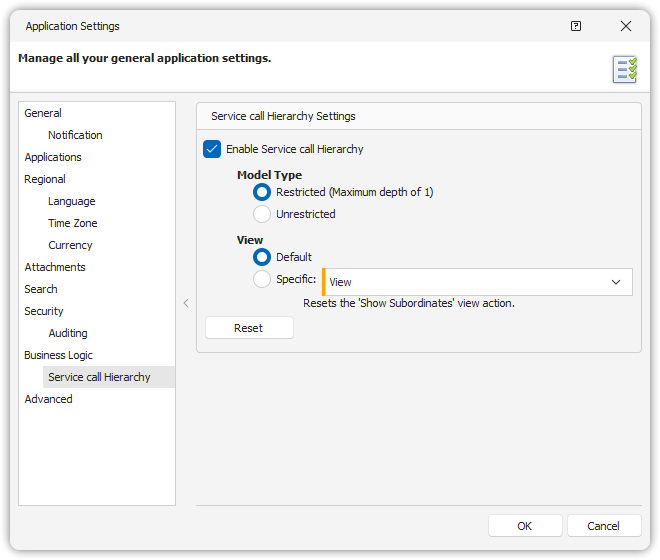Close the Application Settings dialog

[x=626, y=26]
